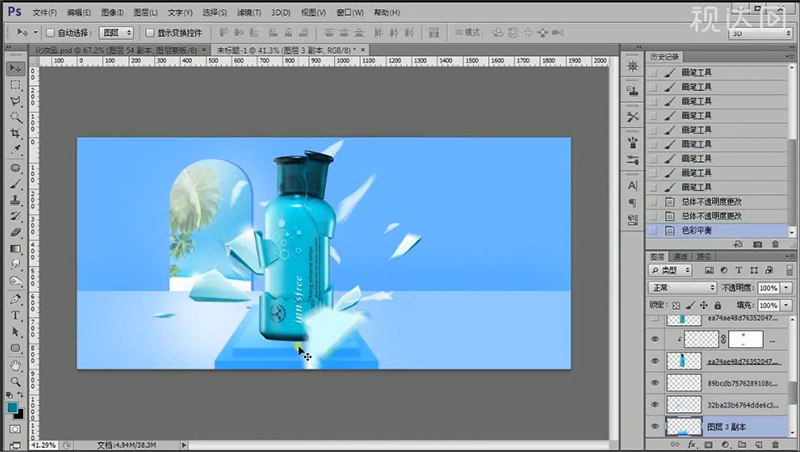The width and height of the screenshot is (800, 452).
Task: Select the Quick Selection tool
Action: coord(15,117)
